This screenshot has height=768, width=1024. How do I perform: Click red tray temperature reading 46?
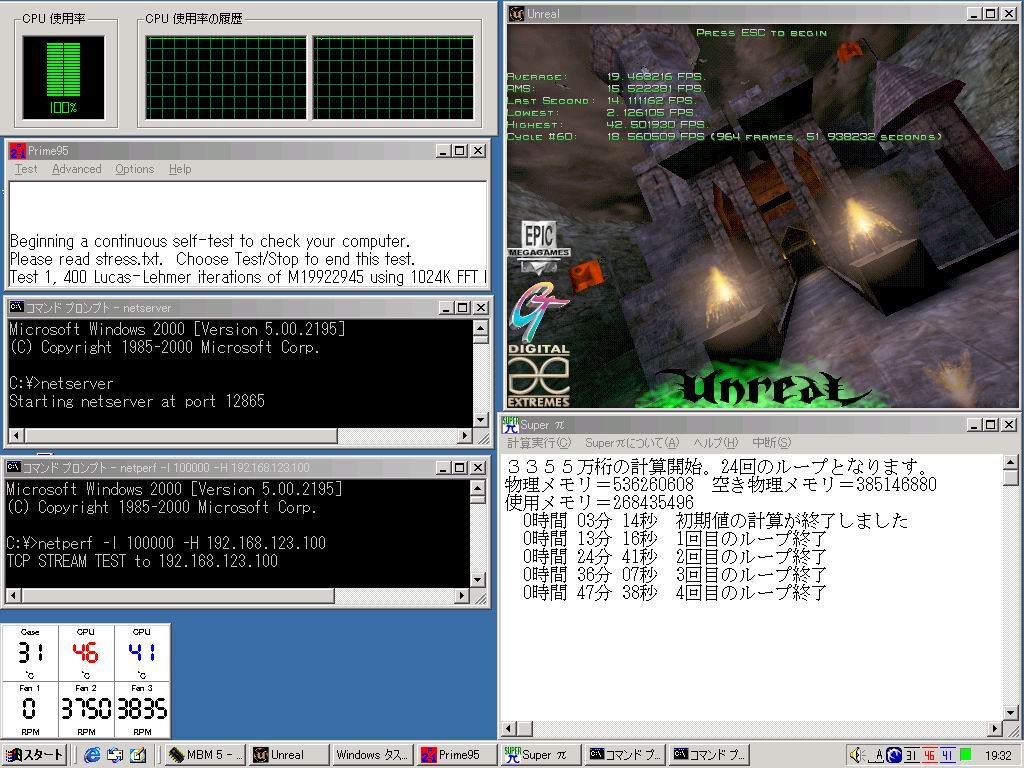click(929, 756)
